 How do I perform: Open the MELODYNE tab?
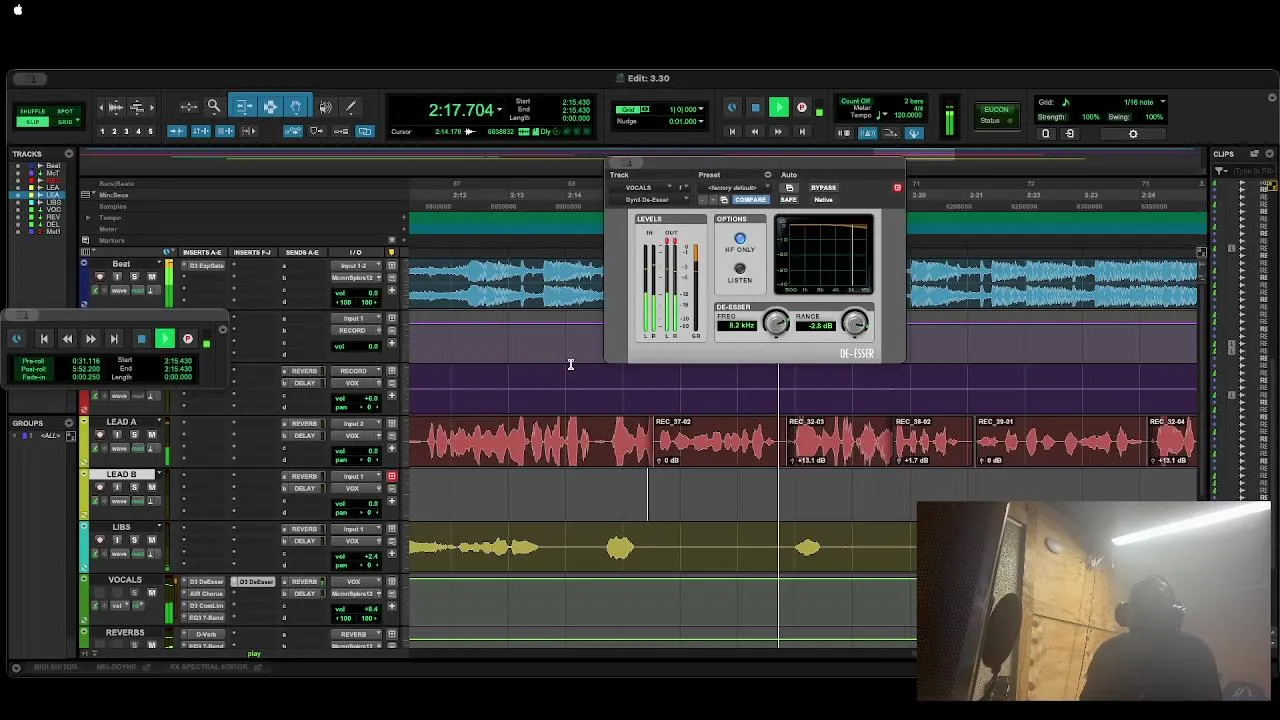[x=116, y=667]
